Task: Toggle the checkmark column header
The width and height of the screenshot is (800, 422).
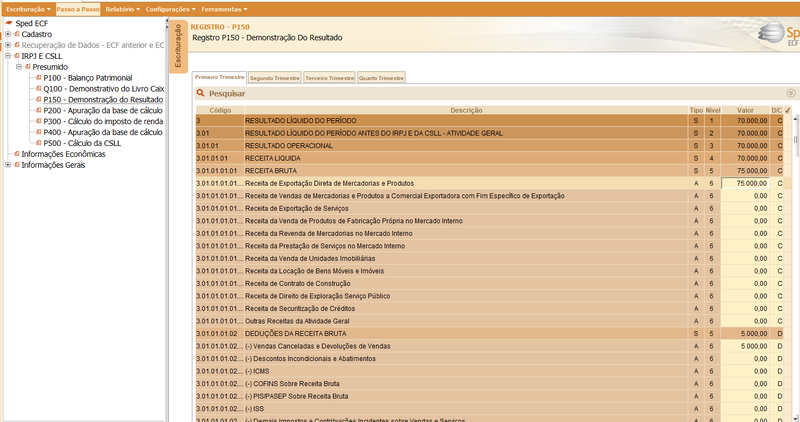Action: click(x=788, y=110)
